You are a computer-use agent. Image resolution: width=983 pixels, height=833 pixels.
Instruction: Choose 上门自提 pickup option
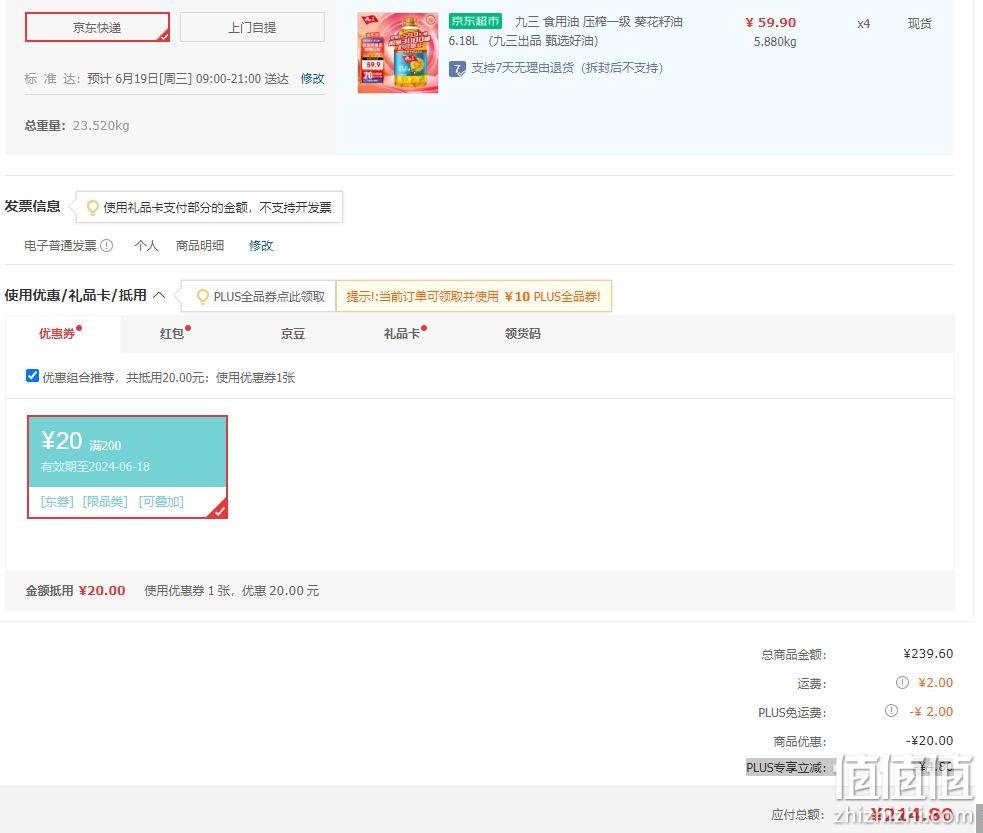[x=252, y=27]
